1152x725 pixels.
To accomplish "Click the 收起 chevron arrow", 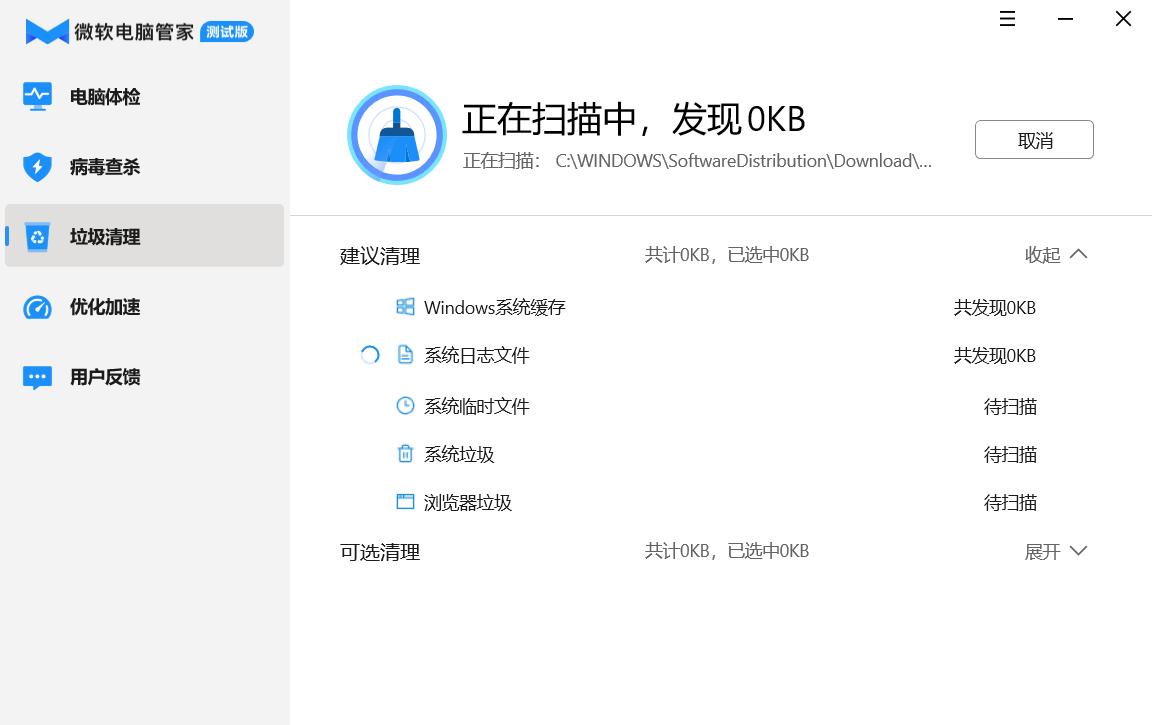I will pyautogui.click(x=1078, y=254).
